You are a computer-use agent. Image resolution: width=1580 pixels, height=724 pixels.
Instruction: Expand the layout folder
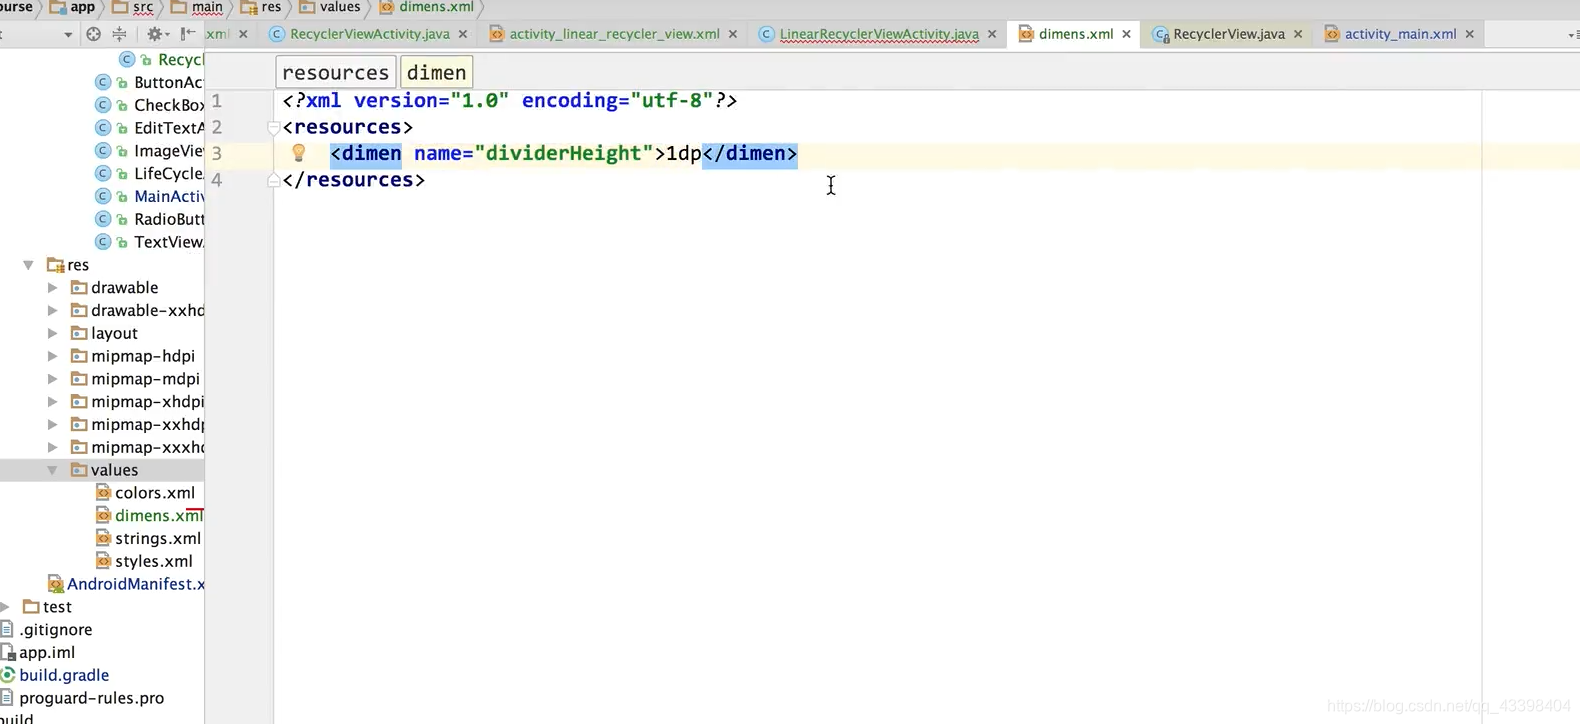pyautogui.click(x=52, y=333)
